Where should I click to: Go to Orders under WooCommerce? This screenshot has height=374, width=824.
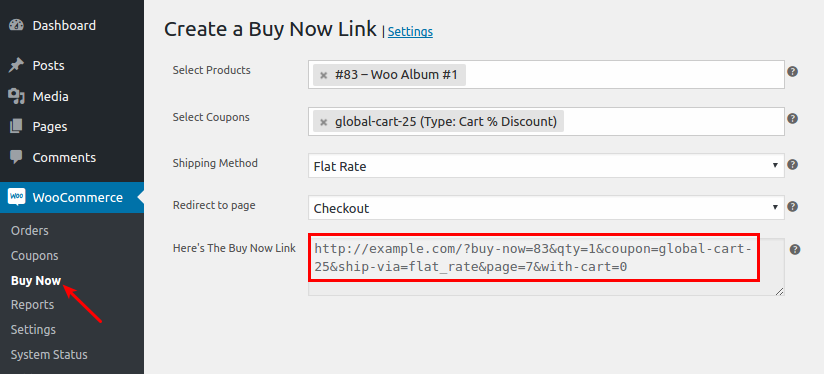29,231
